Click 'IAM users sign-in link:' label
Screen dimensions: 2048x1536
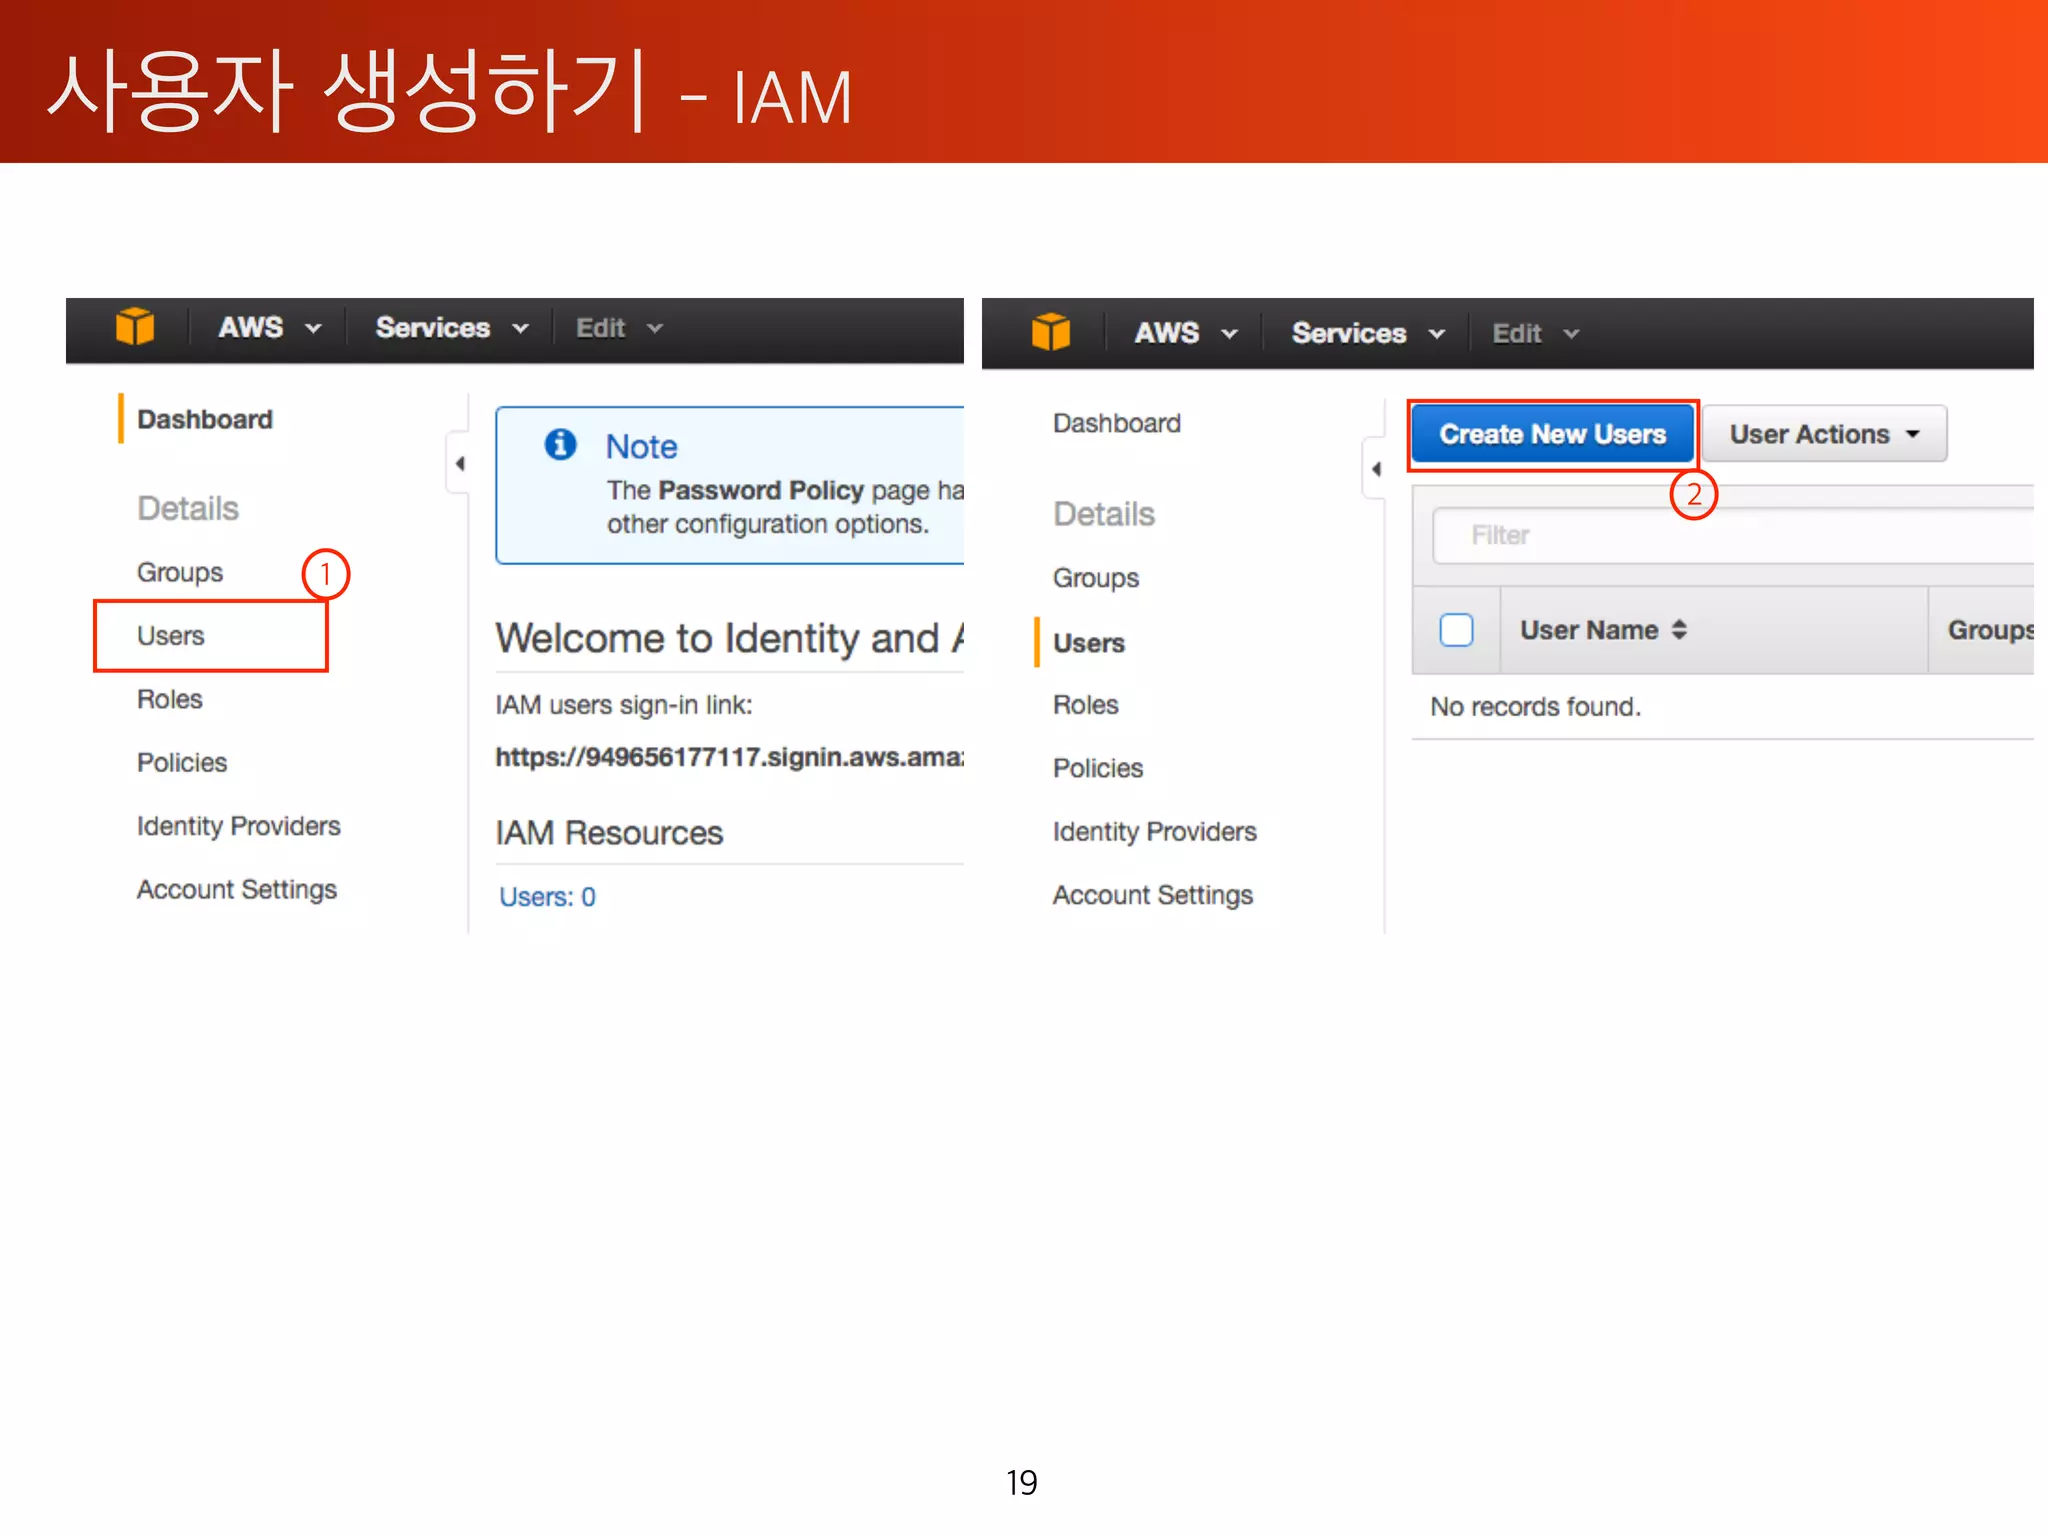coord(624,705)
